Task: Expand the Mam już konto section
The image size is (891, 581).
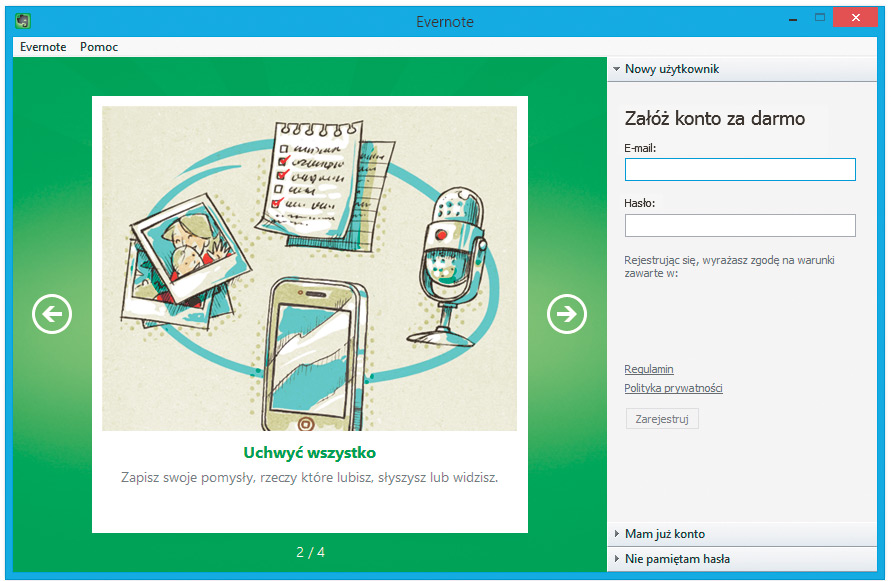Action: [664, 534]
